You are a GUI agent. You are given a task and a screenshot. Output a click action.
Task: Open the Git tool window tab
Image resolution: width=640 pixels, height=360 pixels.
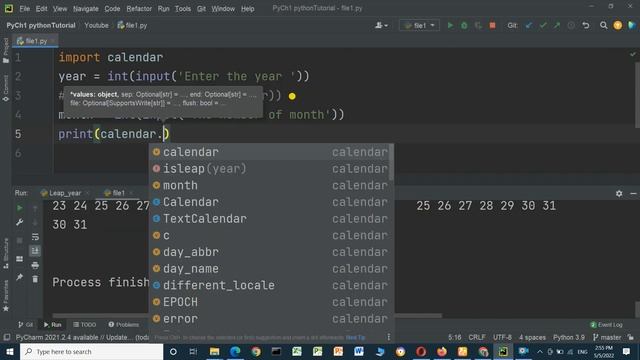(x=25, y=325)
